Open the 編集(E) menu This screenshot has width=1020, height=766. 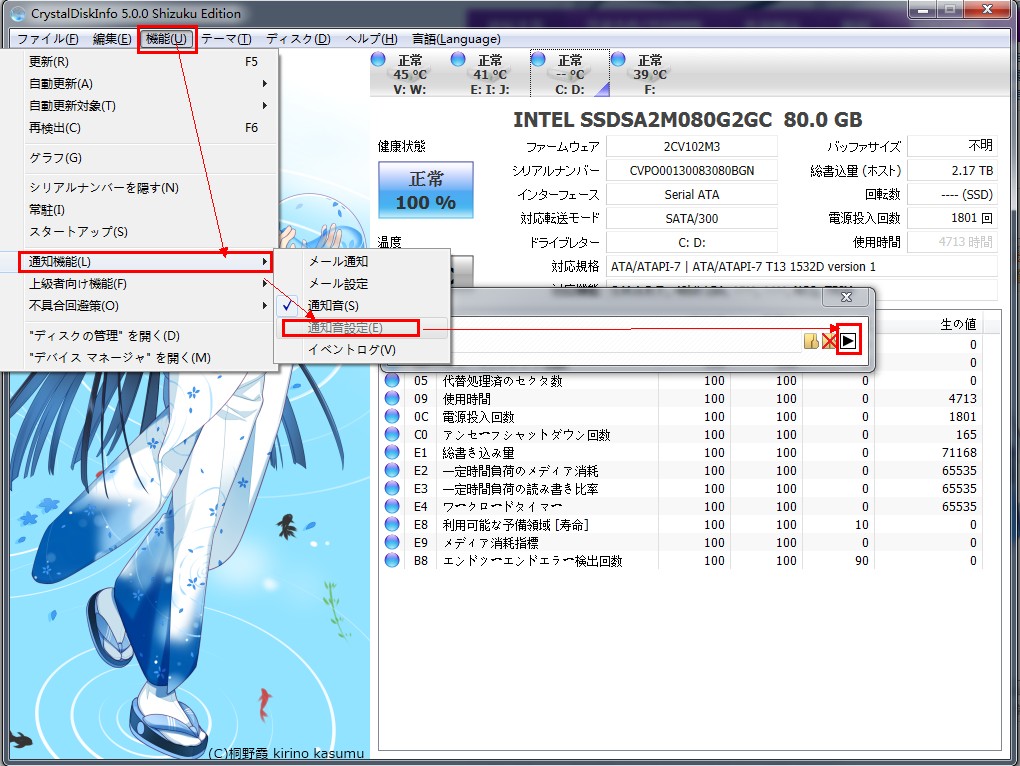pyautogui.click(x=112, y=39)
